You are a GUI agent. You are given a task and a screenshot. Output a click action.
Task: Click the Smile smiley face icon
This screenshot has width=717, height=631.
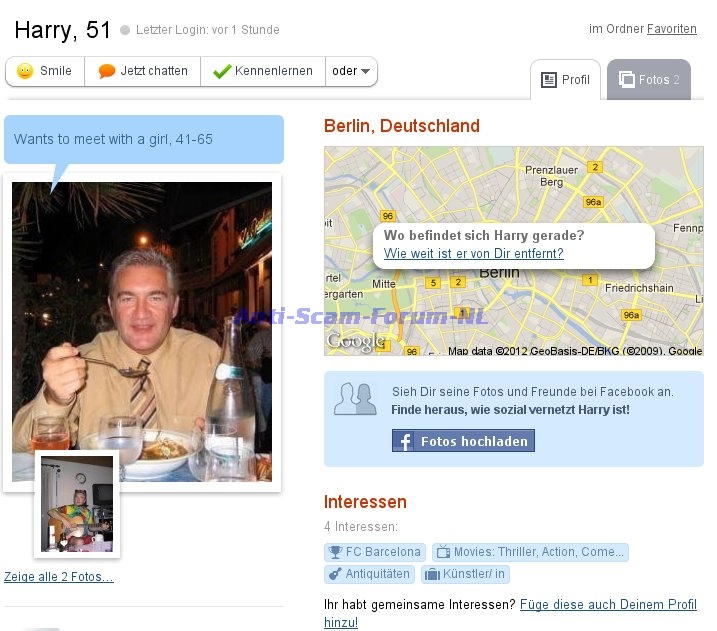click(x=25, y=72)
